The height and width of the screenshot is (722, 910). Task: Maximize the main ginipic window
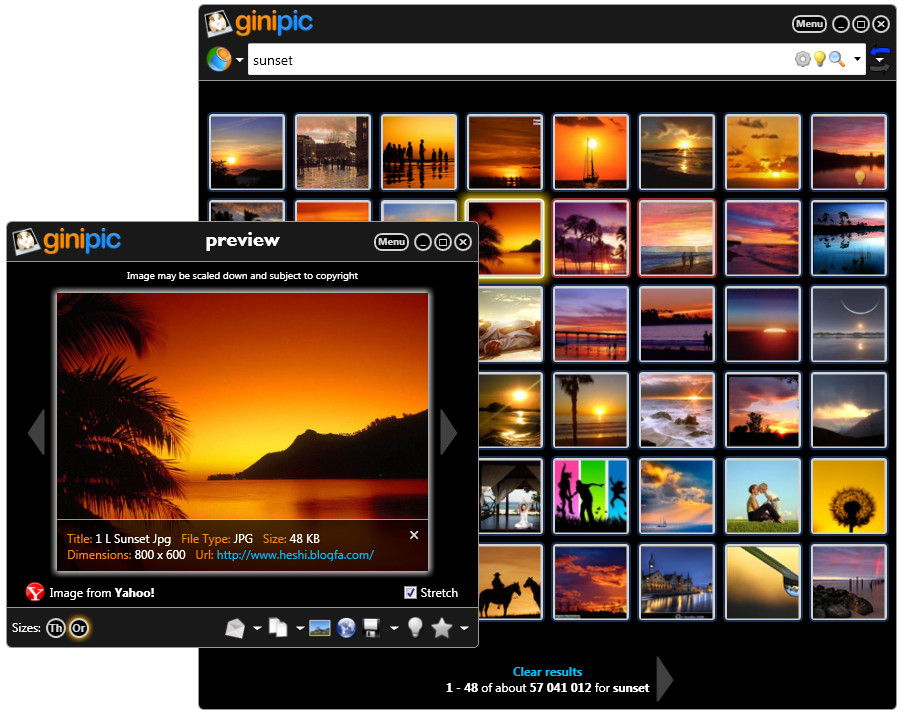tap(861, 24)
